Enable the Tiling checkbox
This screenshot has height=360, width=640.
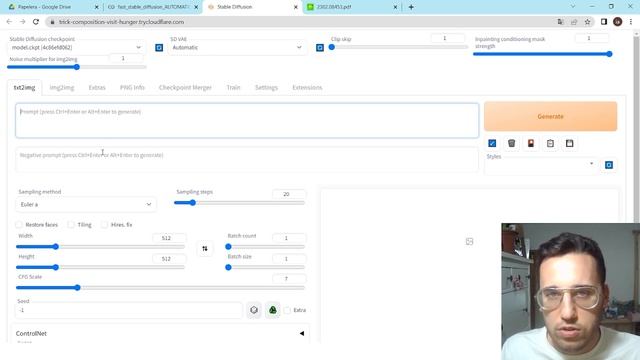click(x=71, y=224)
